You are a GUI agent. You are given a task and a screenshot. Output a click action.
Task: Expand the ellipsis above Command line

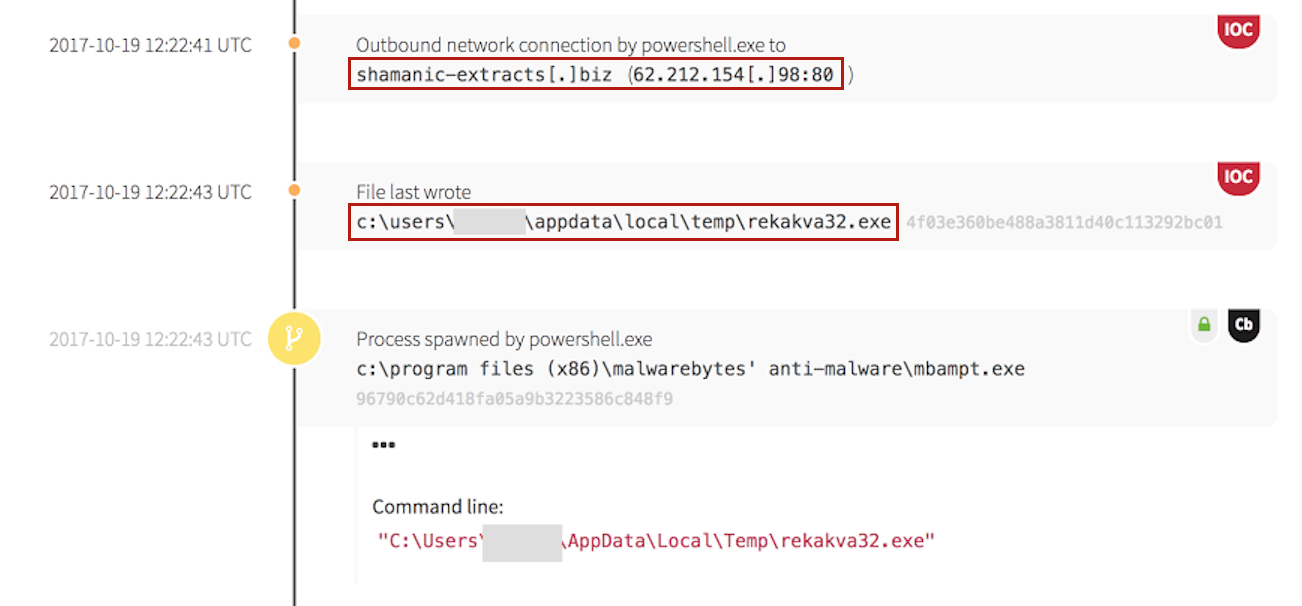(x=383, y=445)
